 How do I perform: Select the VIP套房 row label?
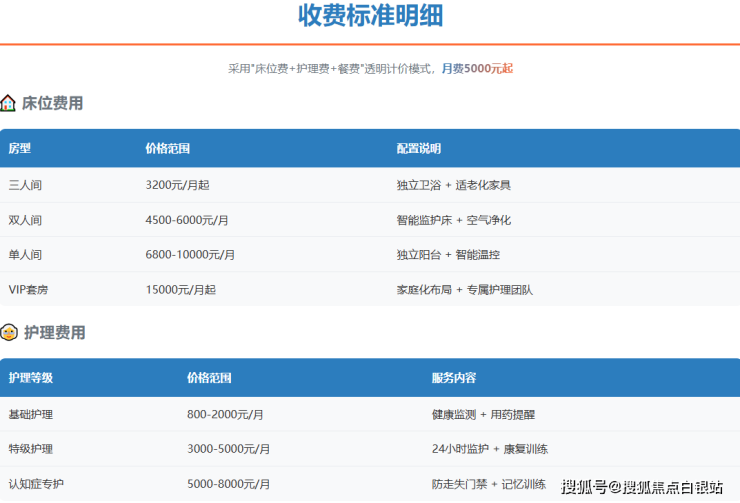click(x=29, y=290)
